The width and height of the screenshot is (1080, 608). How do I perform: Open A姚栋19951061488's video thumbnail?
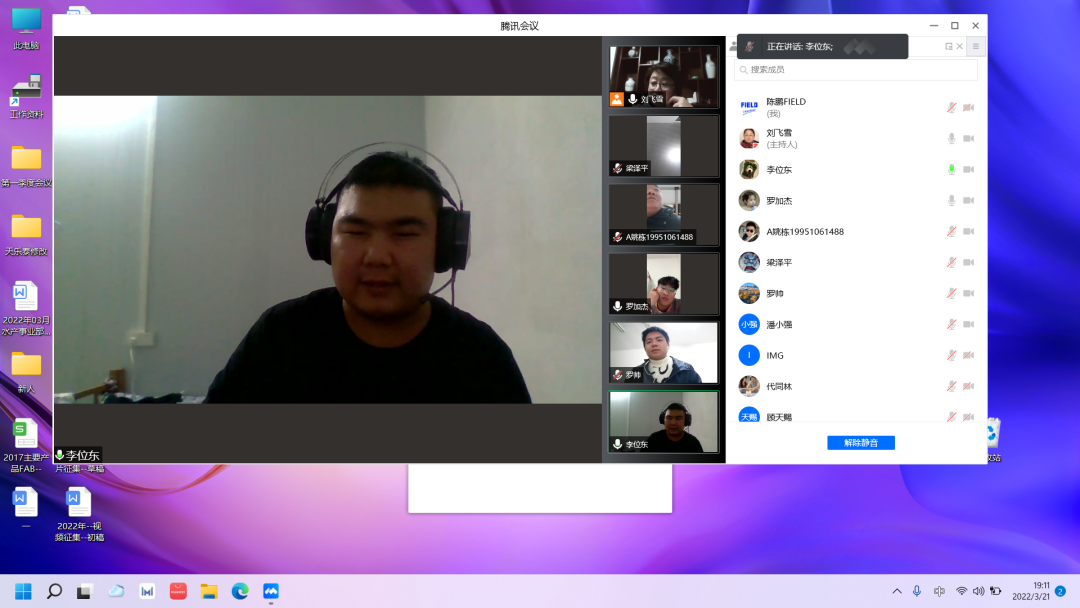point(664,214)
